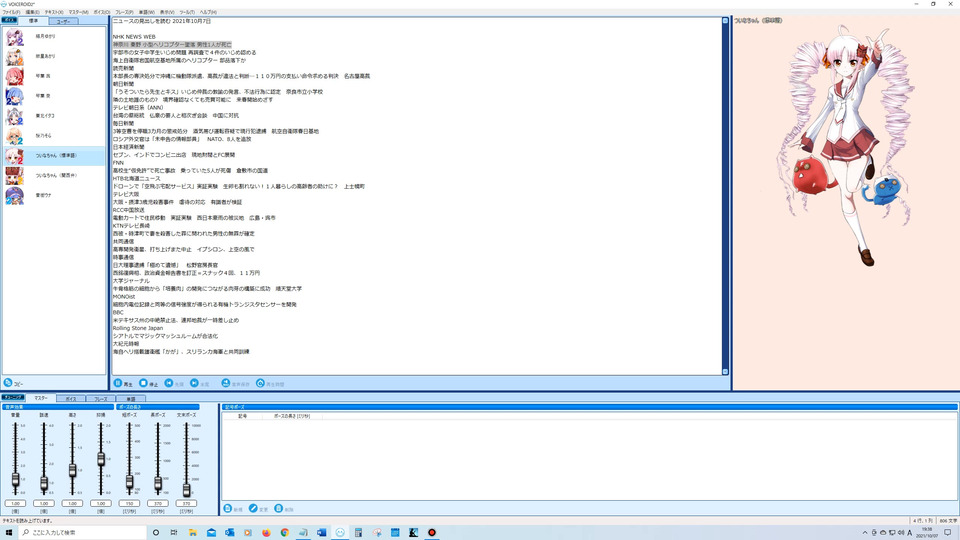Open the Windows notification center
960x540 pixels.
pos(947,533)
